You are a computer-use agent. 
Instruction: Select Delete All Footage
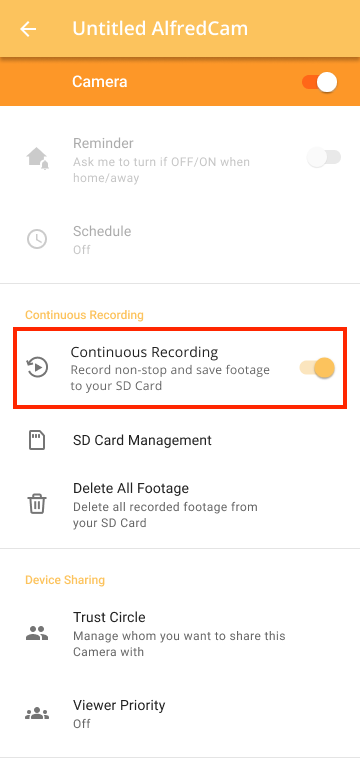click(180, 504)
